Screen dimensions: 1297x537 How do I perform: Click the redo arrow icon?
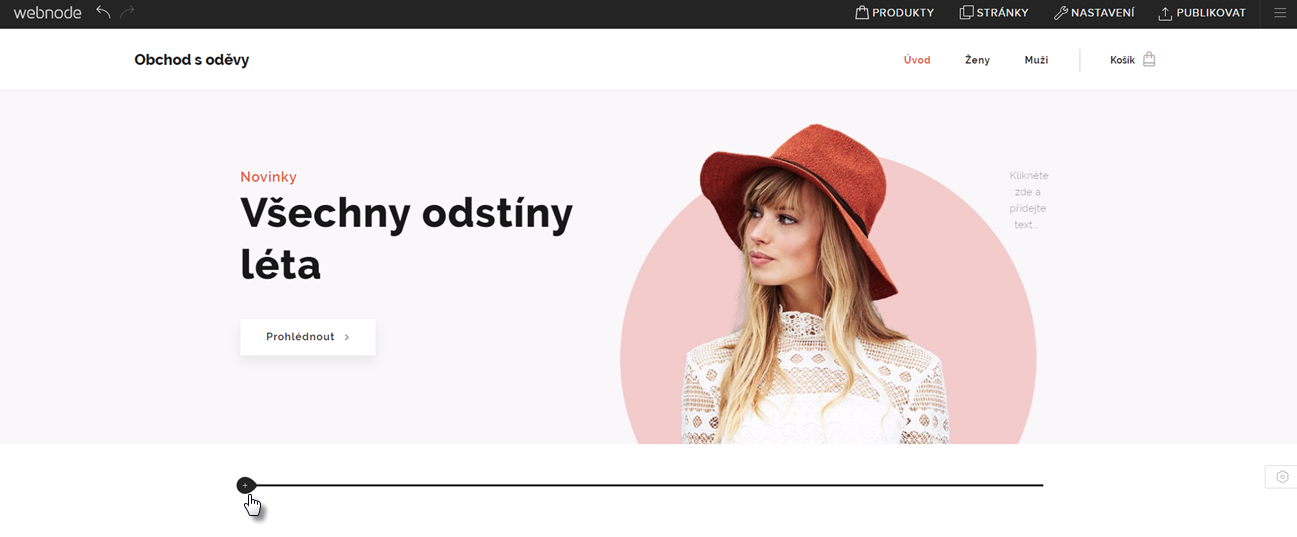click(x=127, y=12)
